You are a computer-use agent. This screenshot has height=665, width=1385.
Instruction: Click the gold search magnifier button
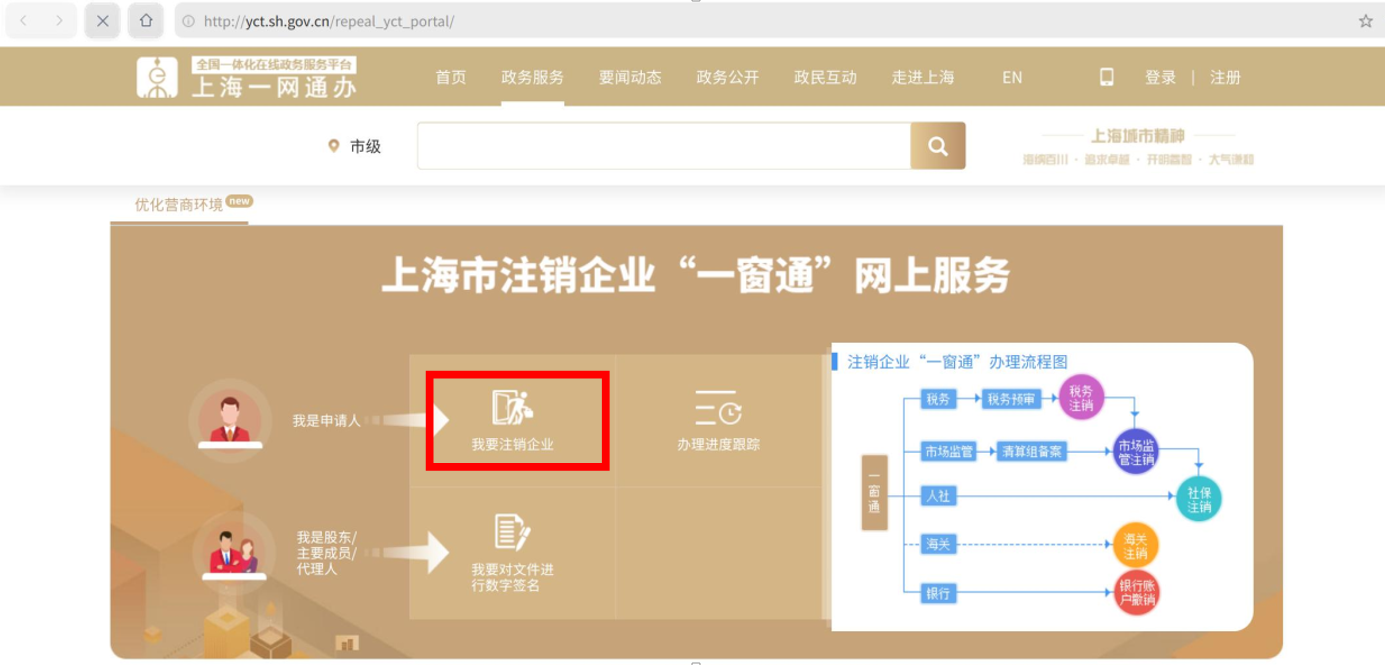pyautogui.click(x=937, y=146)
